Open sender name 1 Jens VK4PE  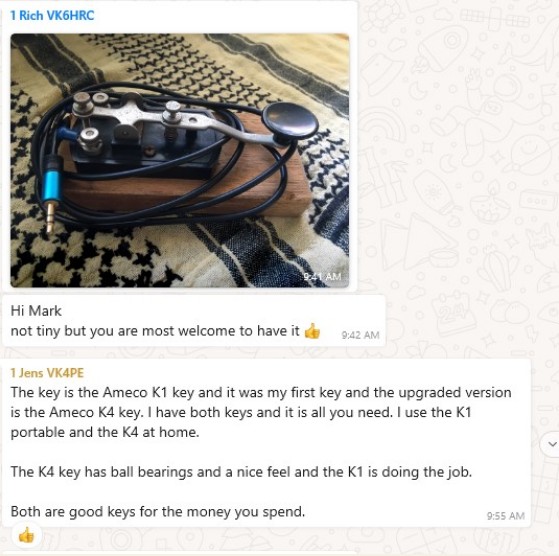pos(47,373)
